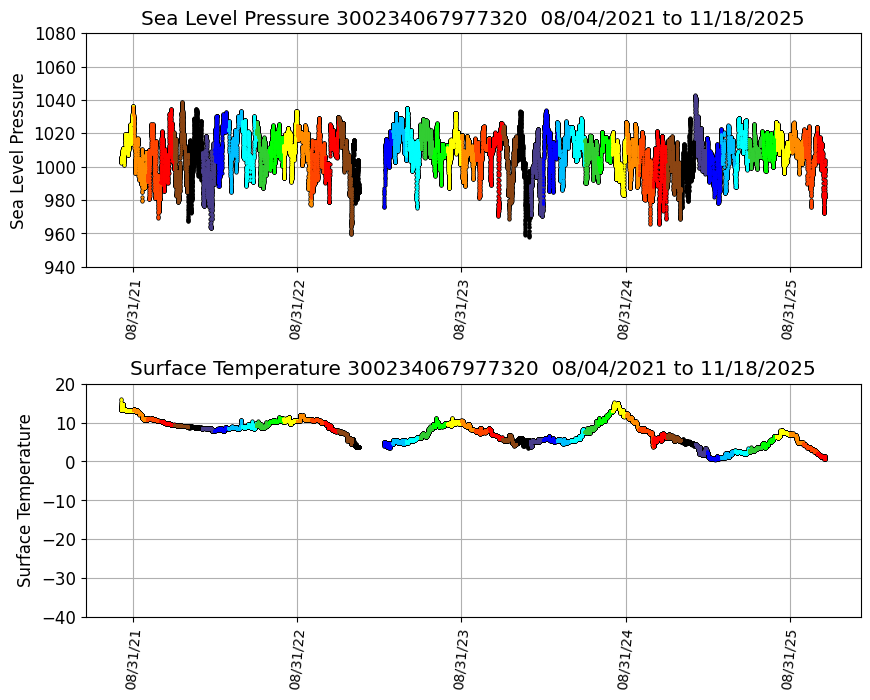
Task: Select 08/31/21 date label under temperature chart
Action: [132, 661]
